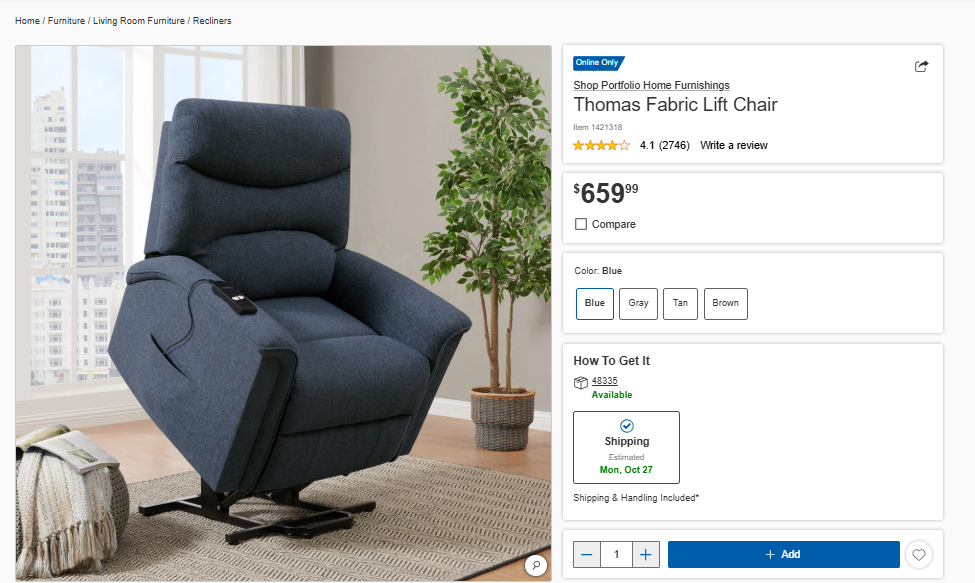Click the Shipping checkmark circle icon
975x583 pixels.
pyautogui.click(x=627, y=426)
